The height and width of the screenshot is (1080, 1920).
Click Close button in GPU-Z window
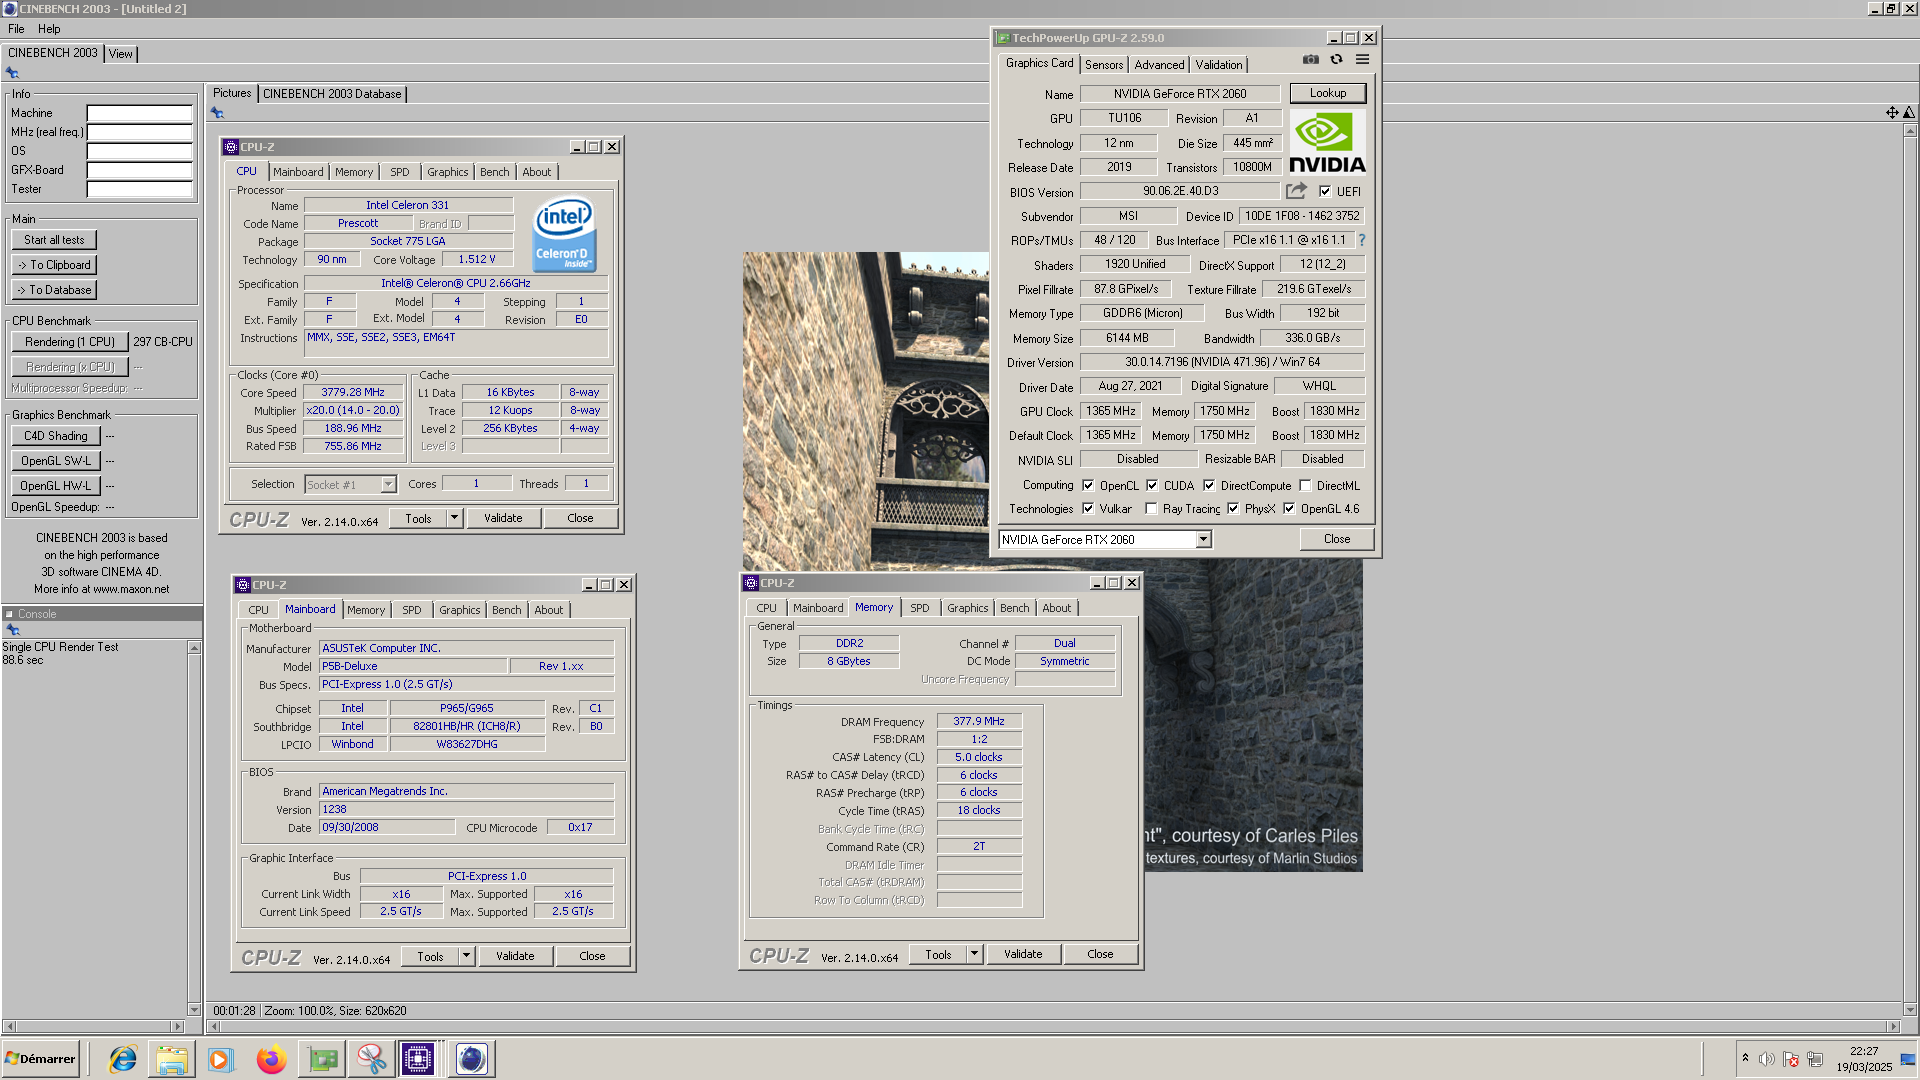click(x=1337, y=539)
